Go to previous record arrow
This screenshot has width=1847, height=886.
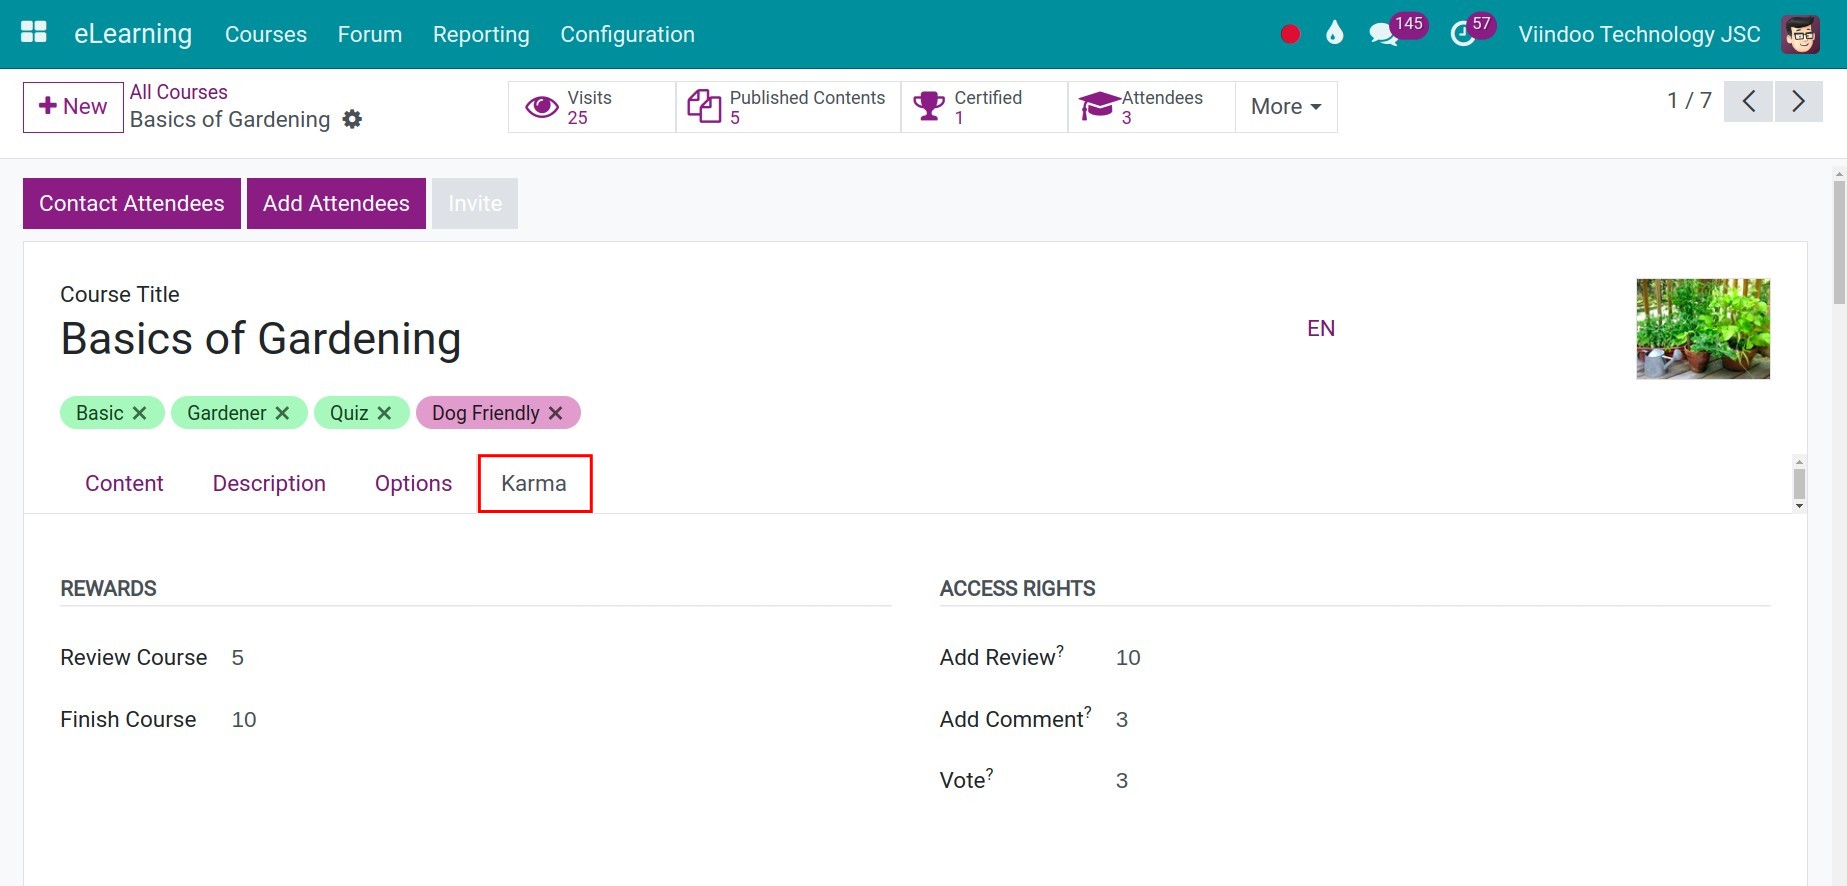pos(1749,101)
